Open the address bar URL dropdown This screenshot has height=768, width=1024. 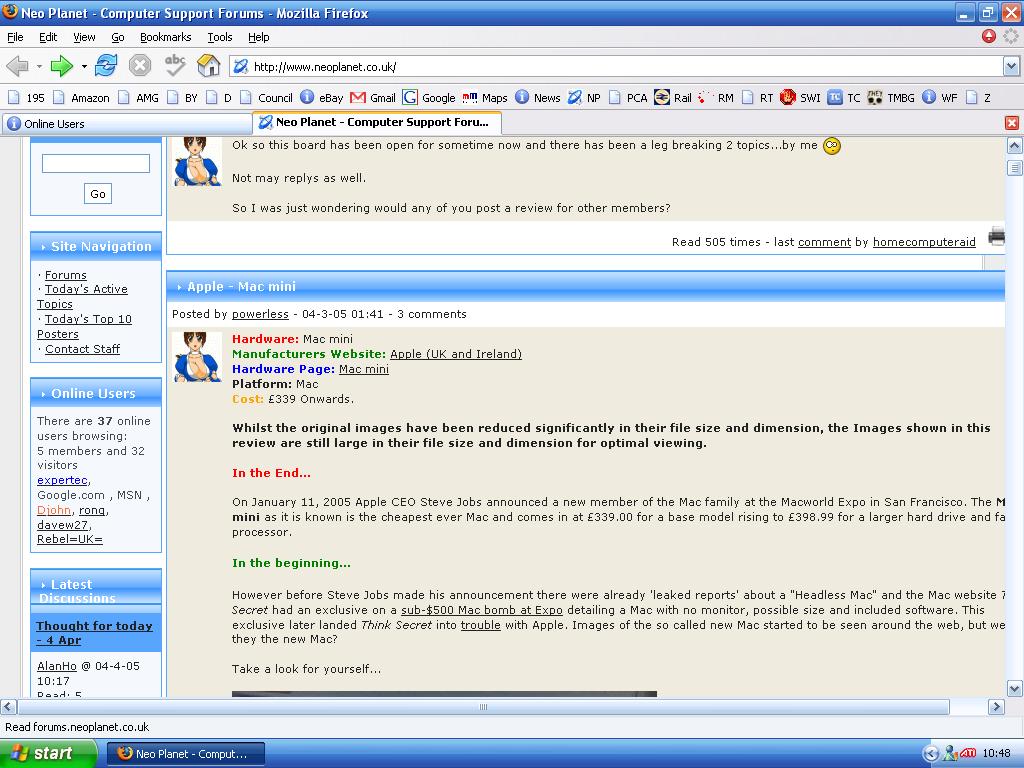[x=1011, y=66]
